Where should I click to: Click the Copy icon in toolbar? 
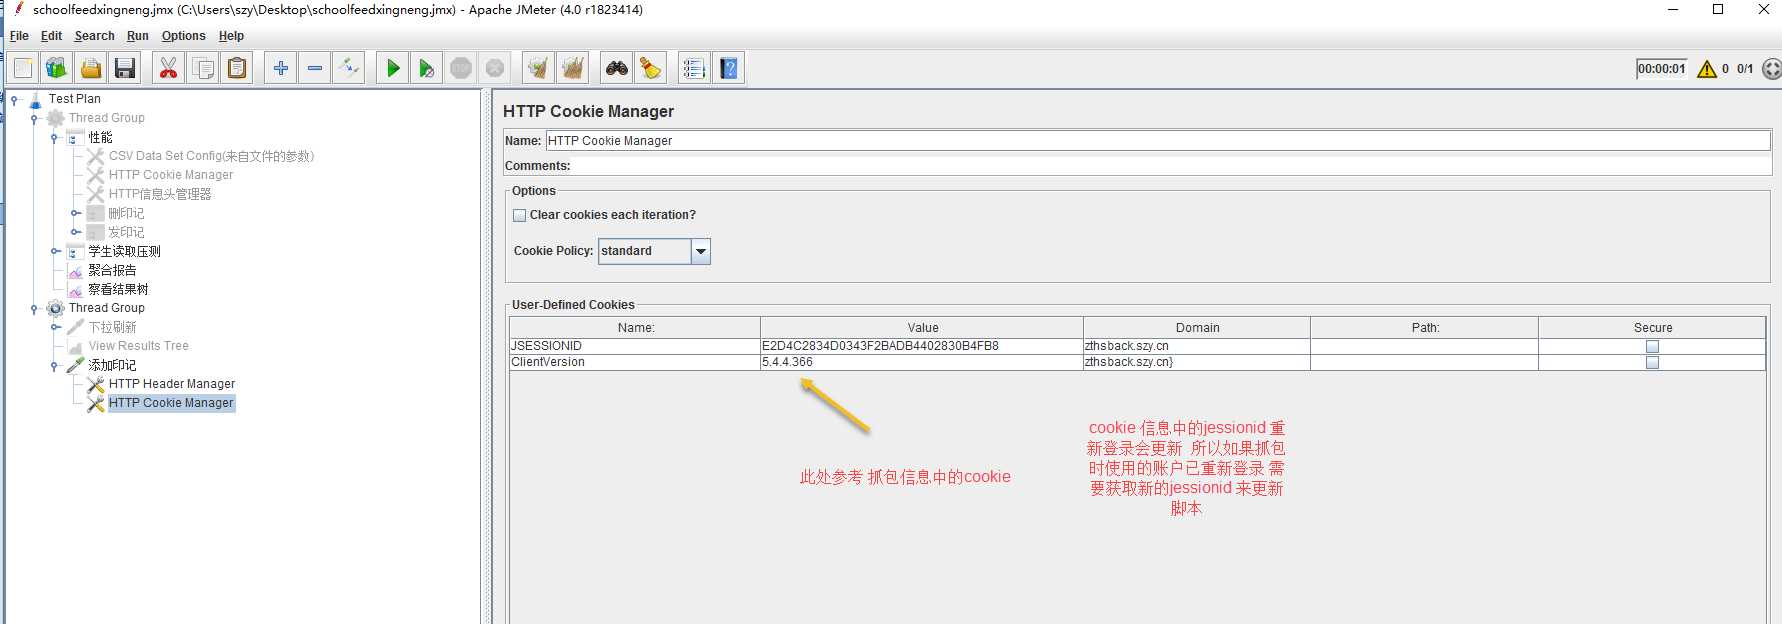tap(203, 68)
